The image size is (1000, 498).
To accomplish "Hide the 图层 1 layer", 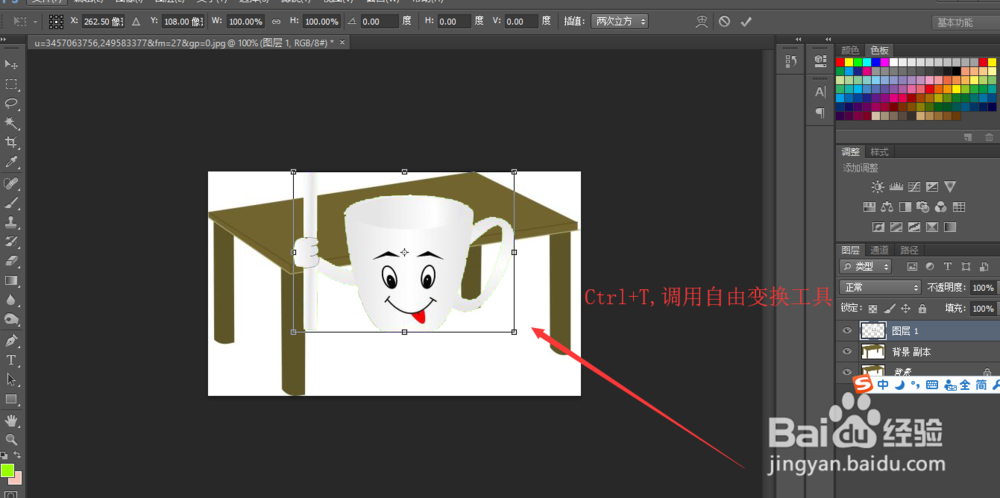I will [x=847, y=331].
